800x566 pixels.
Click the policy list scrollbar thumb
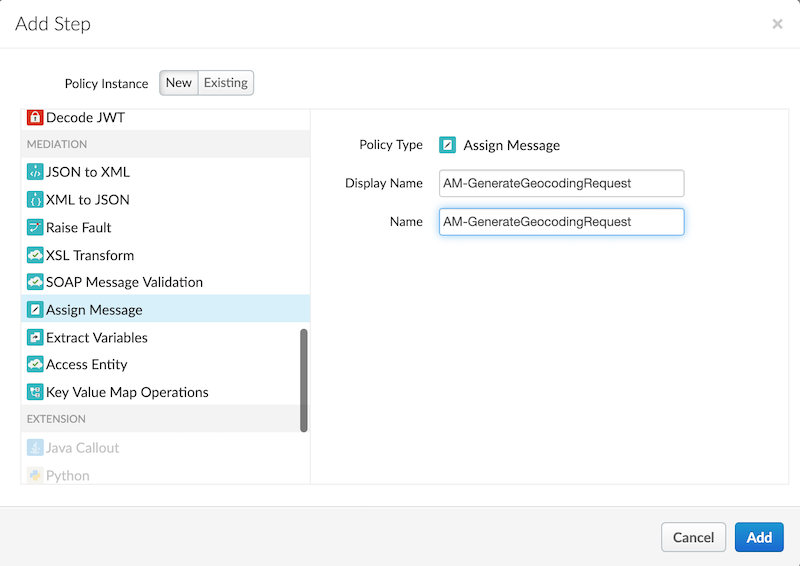click(x=304, y=380)
